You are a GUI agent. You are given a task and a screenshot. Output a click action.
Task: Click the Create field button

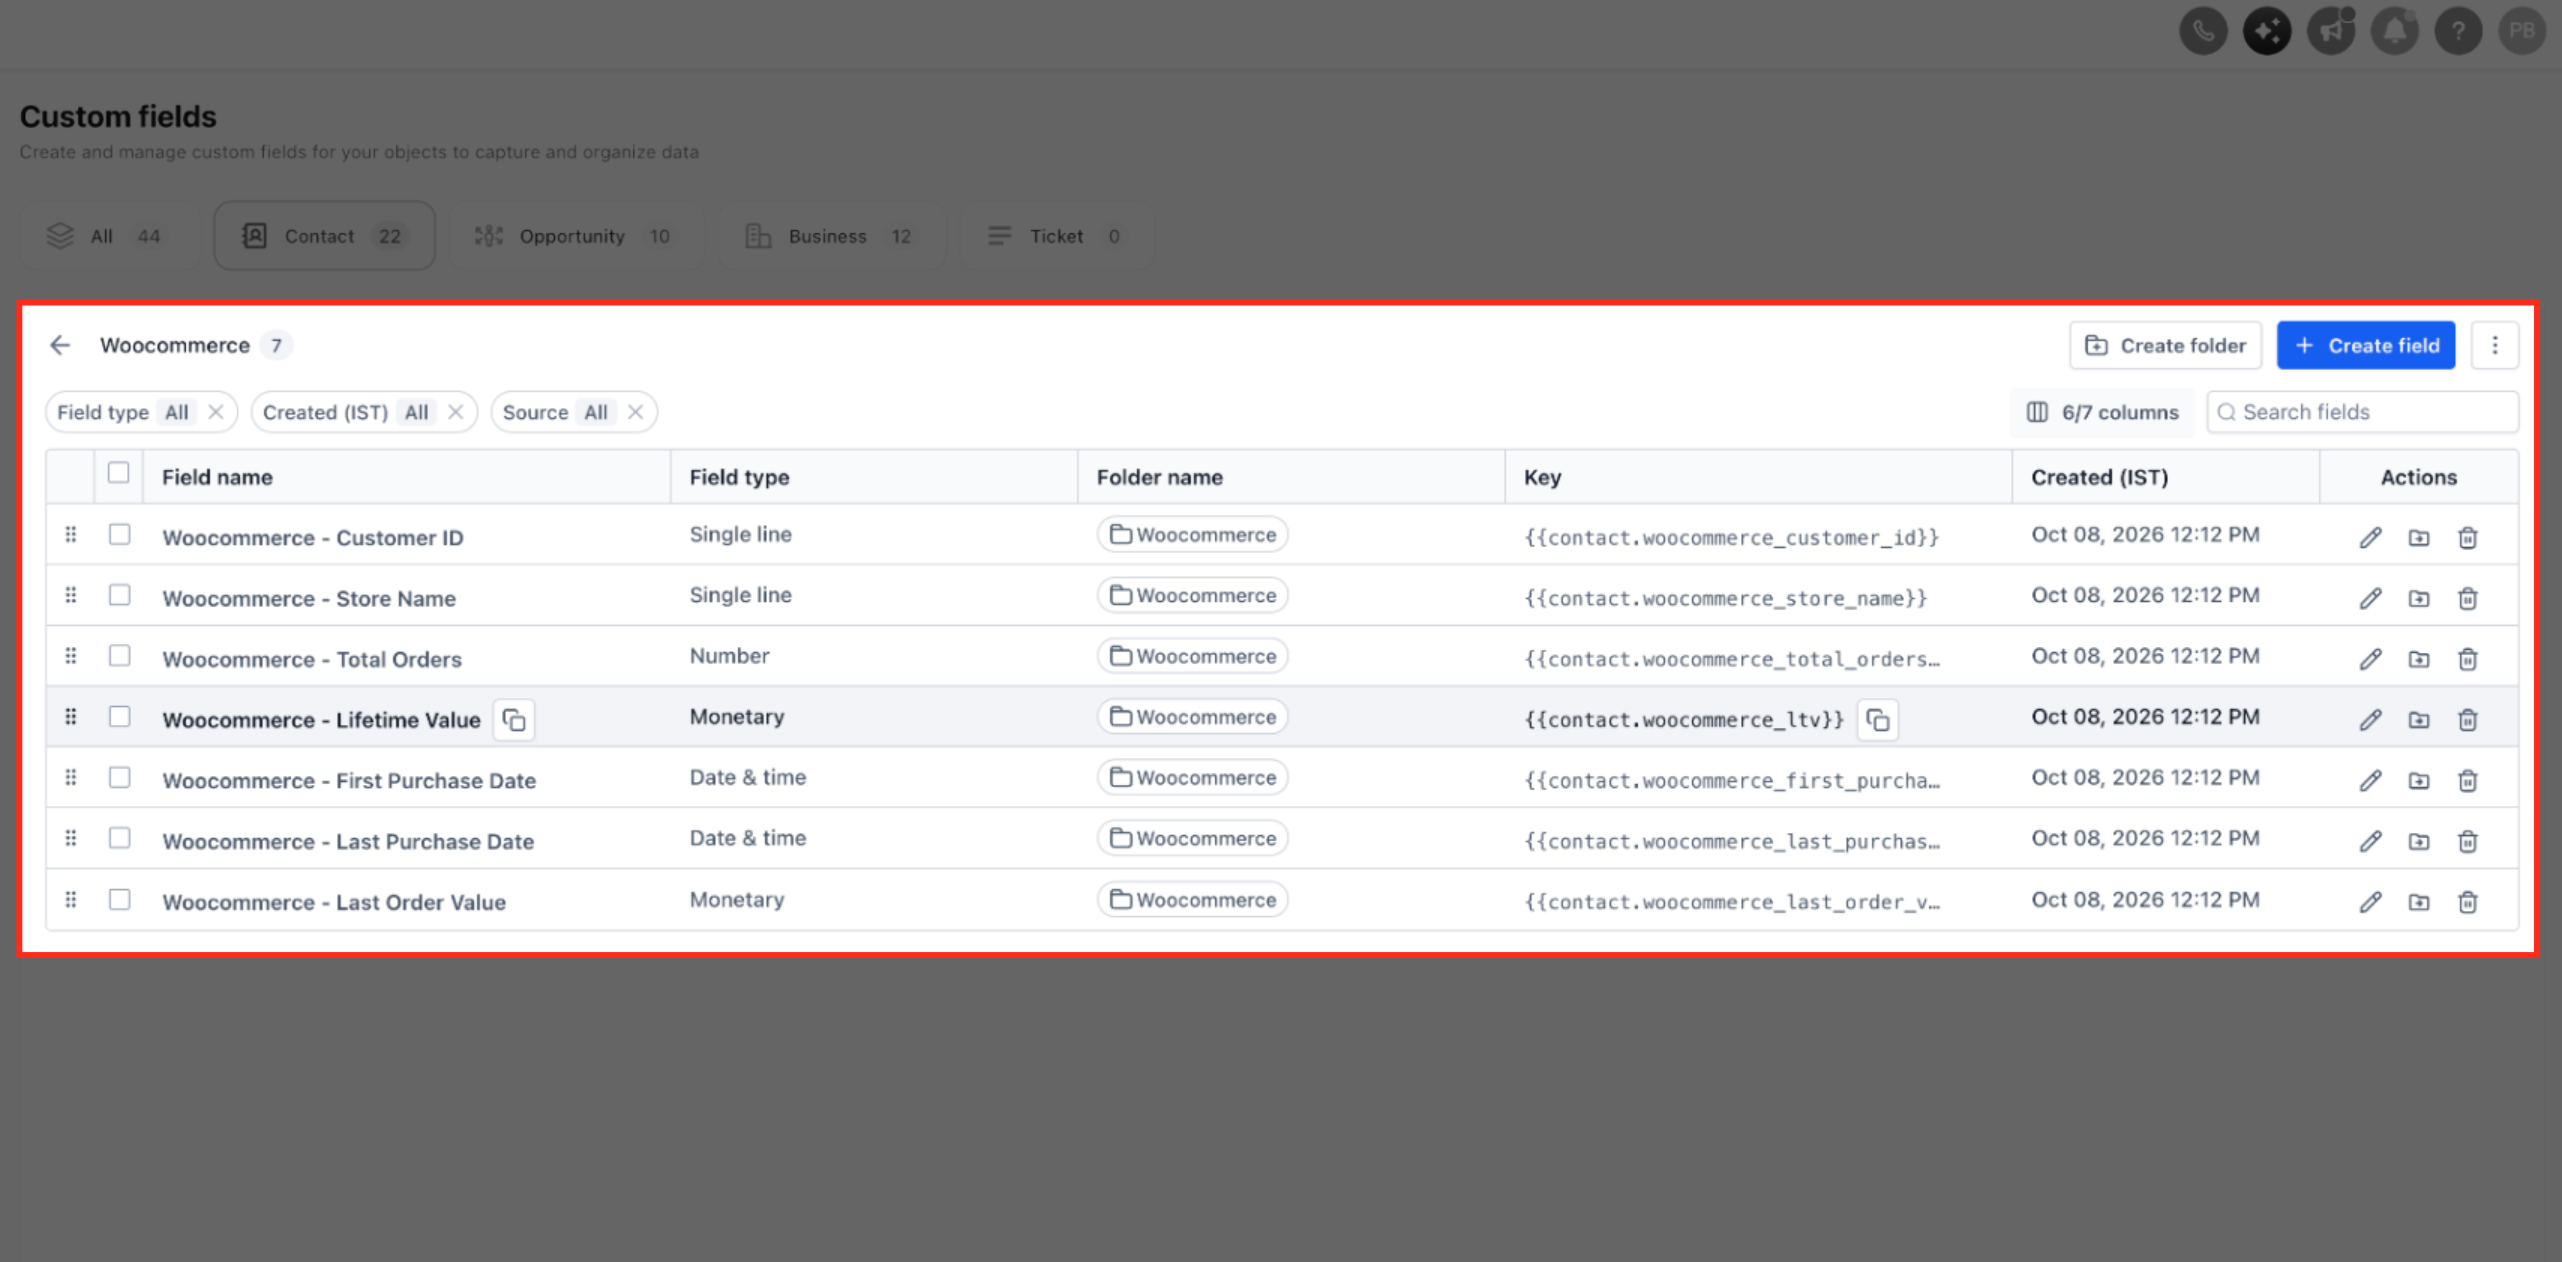[2366, 345]
